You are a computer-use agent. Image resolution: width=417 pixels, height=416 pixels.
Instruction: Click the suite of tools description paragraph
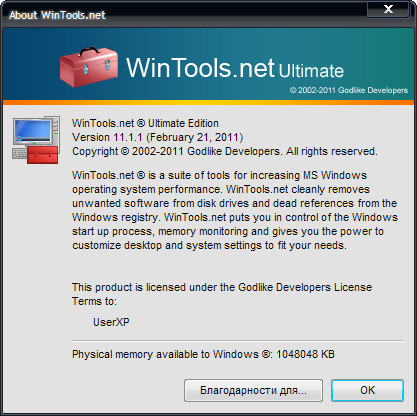pos(235,210)
